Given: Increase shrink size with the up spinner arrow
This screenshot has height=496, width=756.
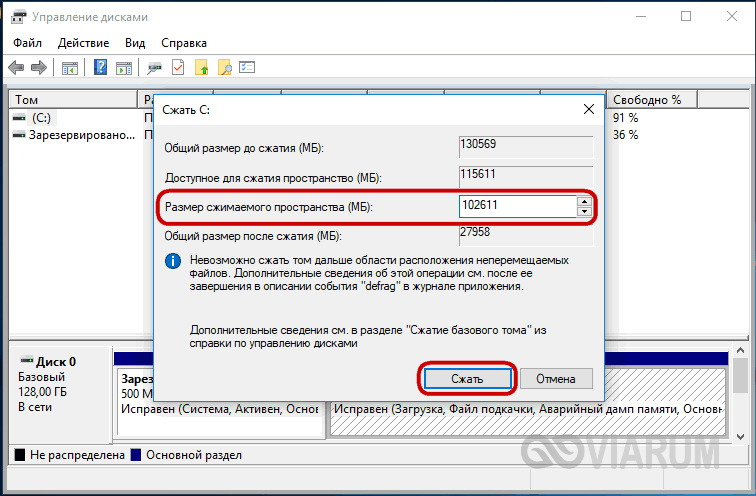Looking at the screenshot, I should pyautogui.click(x=584, y=201).
